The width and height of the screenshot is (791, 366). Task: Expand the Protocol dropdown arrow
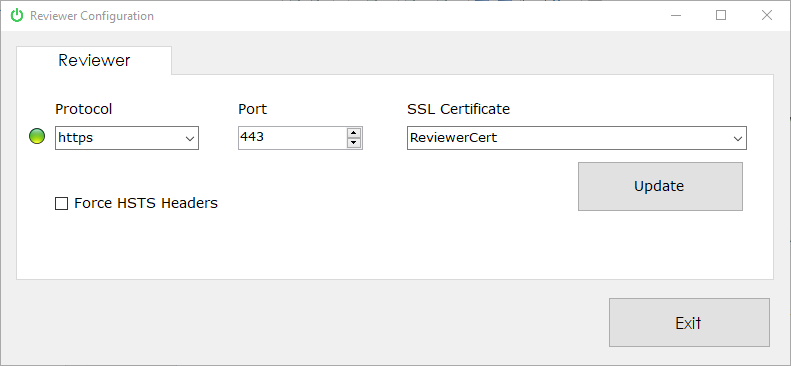click(190, 139)
